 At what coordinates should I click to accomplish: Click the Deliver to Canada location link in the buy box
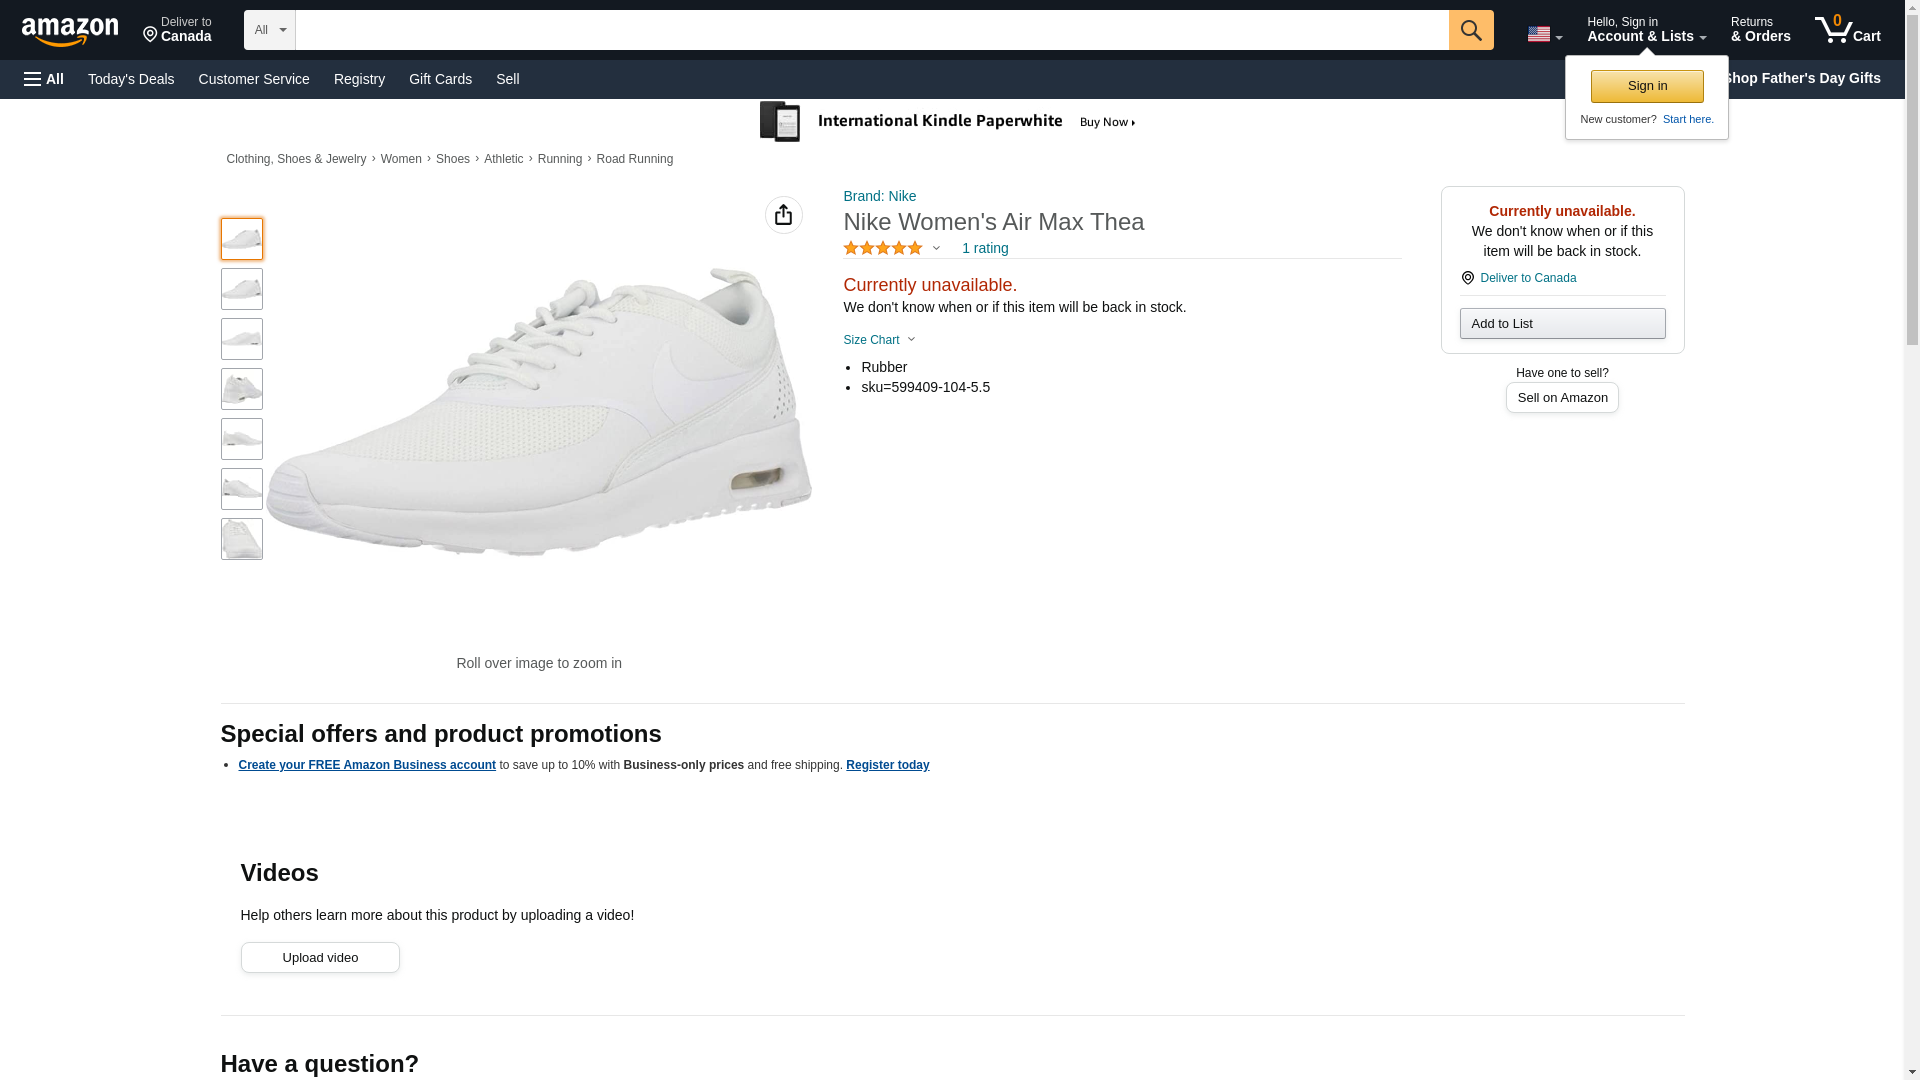[x=1527, y=278]
